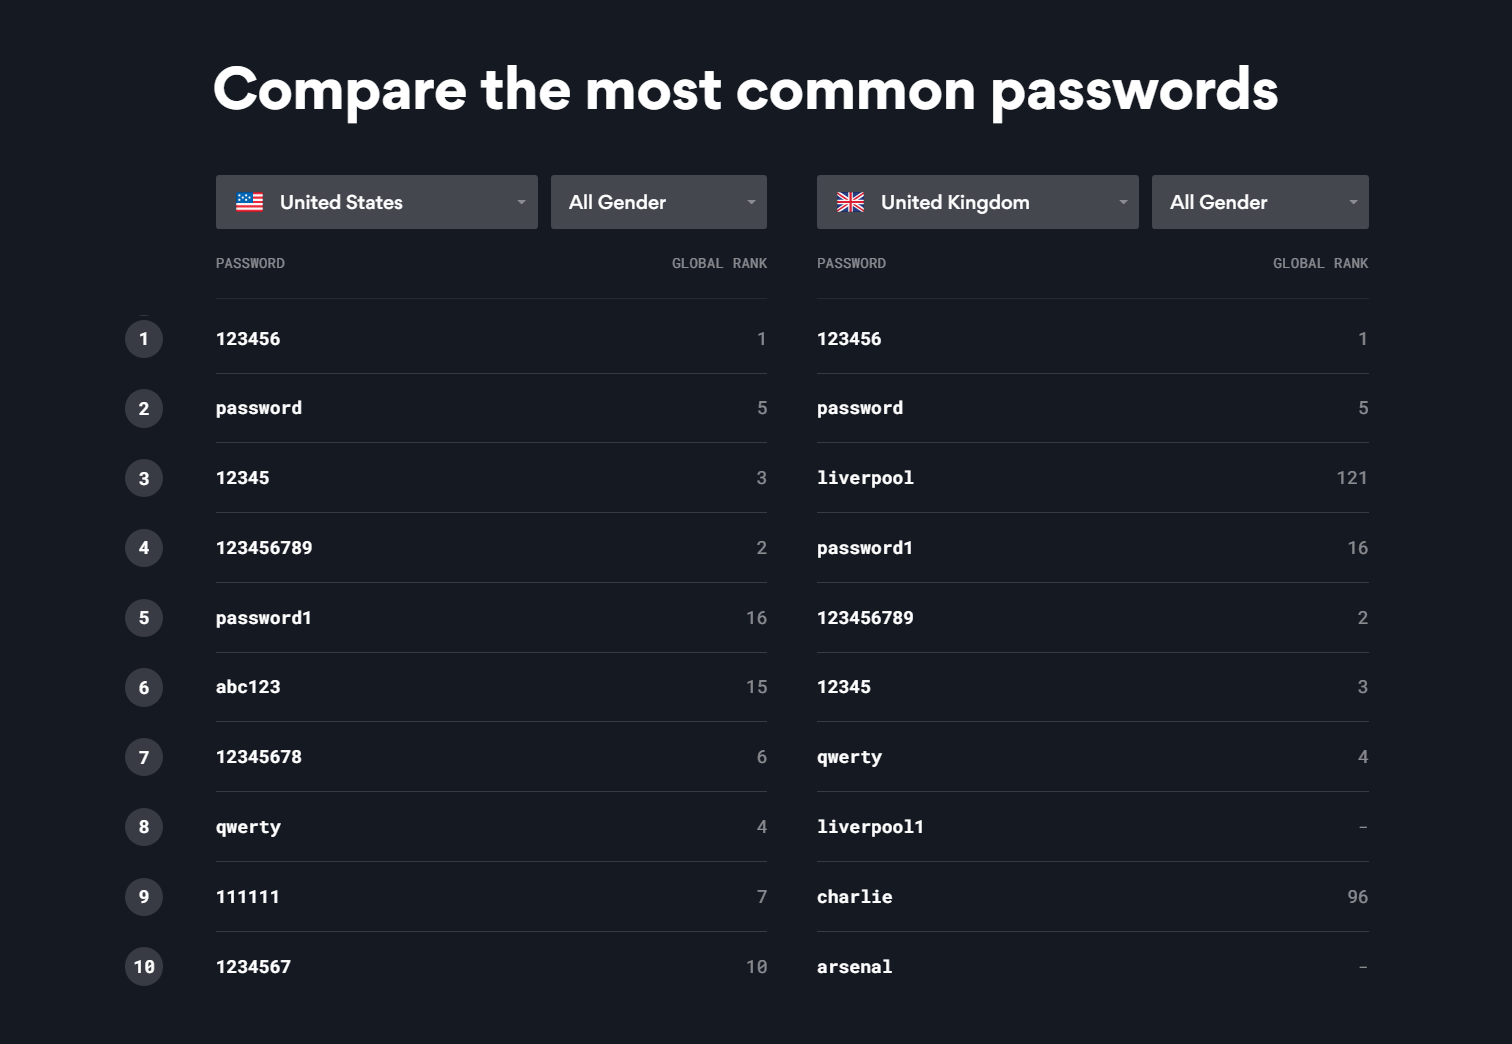Viewport: 1512px width, 1044px height.
Task: Expand the left All Gender dropdown
Action: (x=659, y=202)
